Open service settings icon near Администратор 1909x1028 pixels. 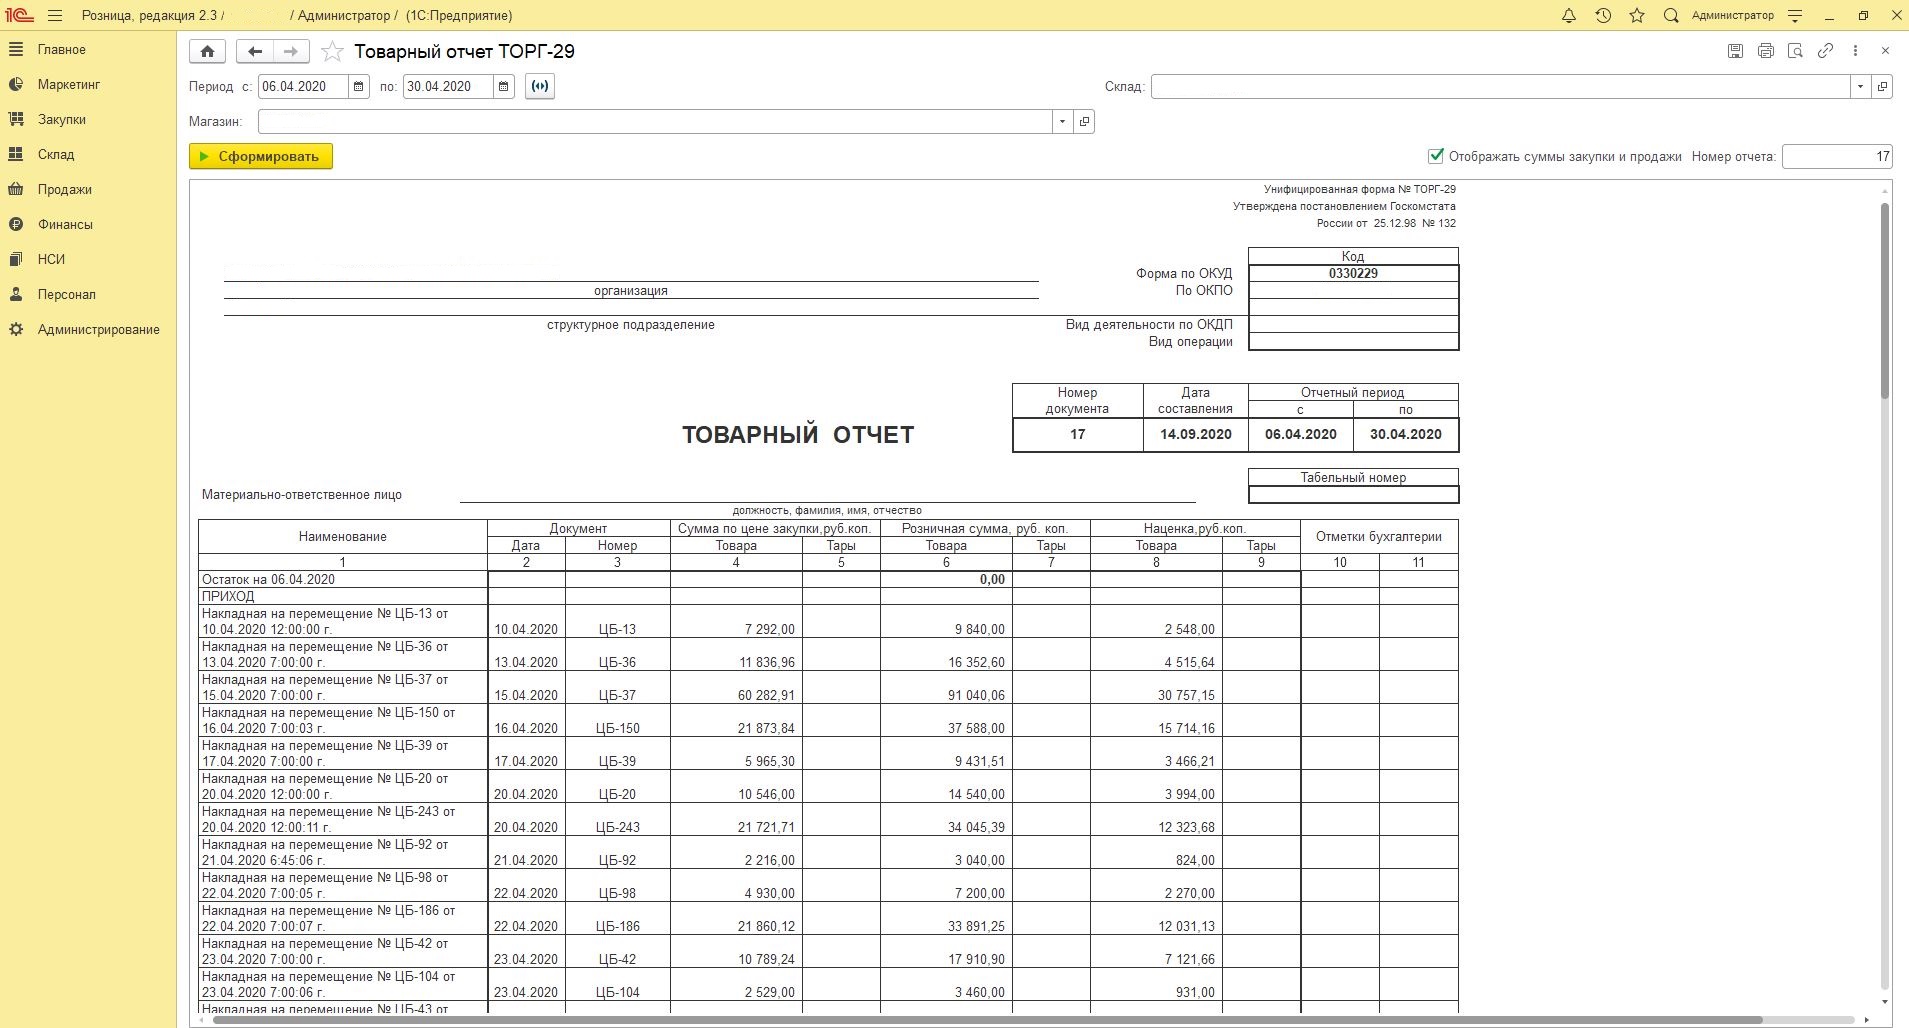tap(1795, 16)
